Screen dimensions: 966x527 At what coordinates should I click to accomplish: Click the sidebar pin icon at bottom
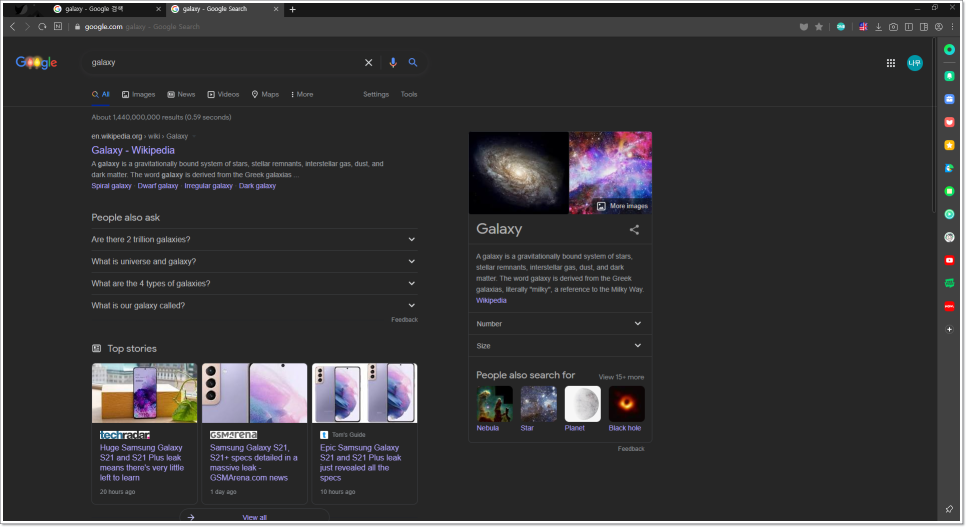(x=949, y=509)
